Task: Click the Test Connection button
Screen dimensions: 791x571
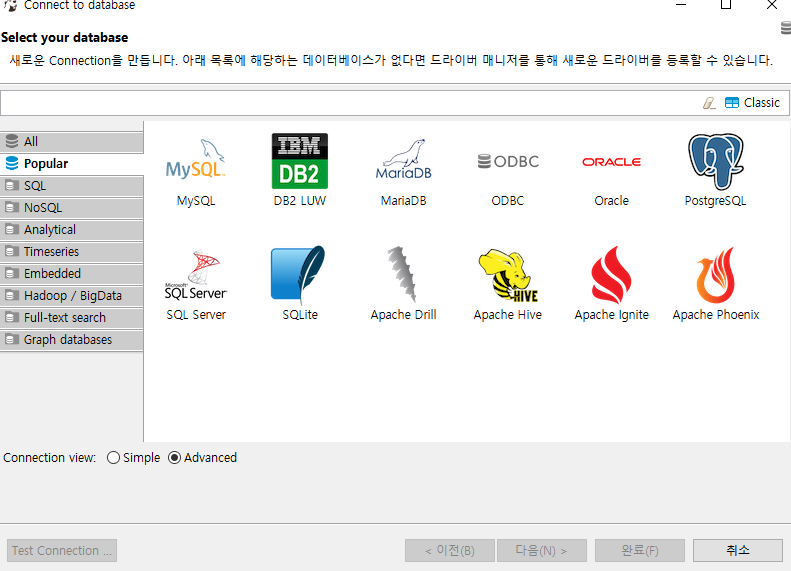Action: click(62, 550)
